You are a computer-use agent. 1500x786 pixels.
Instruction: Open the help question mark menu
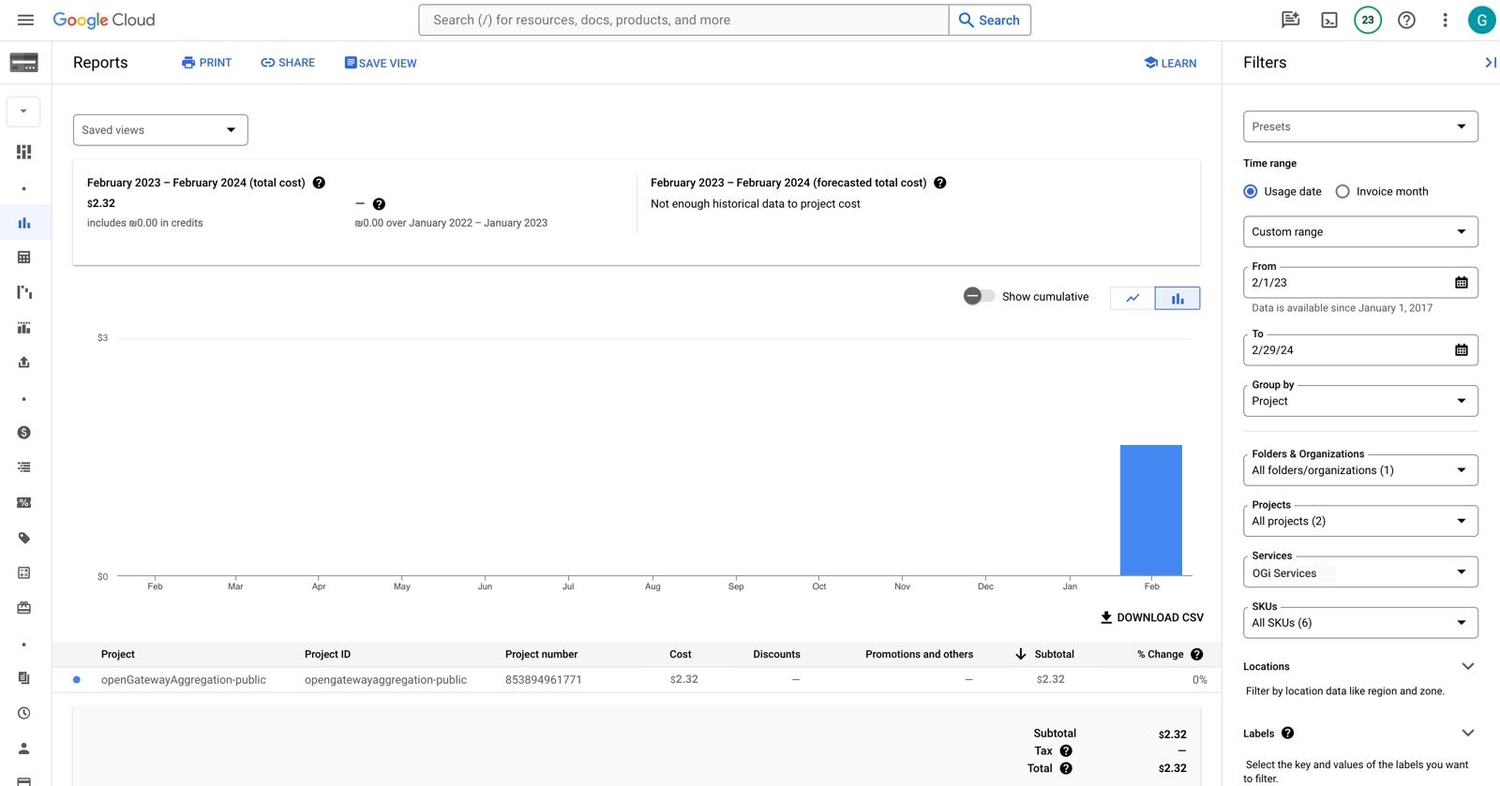(1406, 20)
